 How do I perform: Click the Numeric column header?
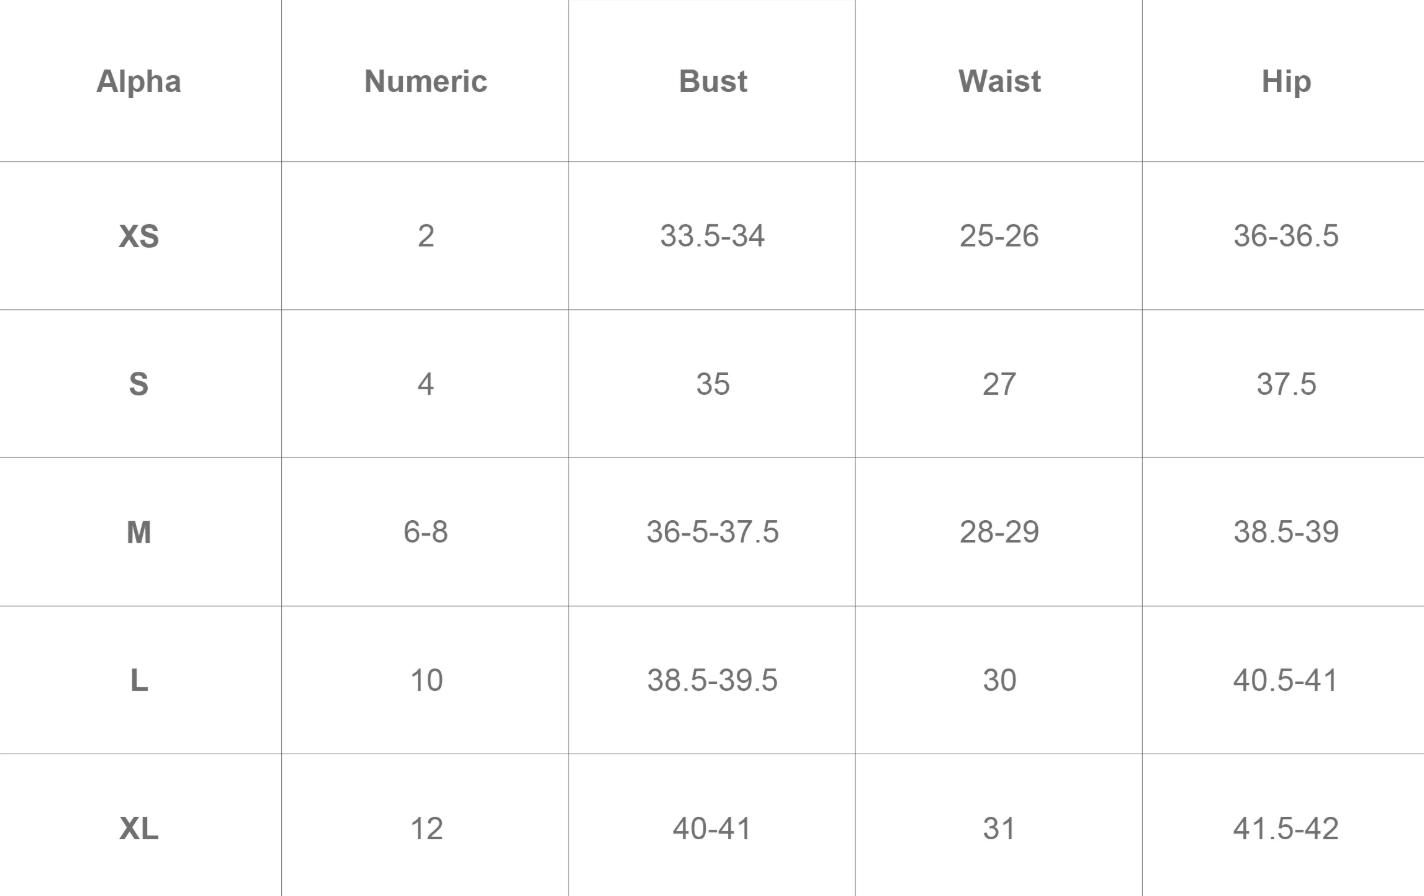point(426,81)
